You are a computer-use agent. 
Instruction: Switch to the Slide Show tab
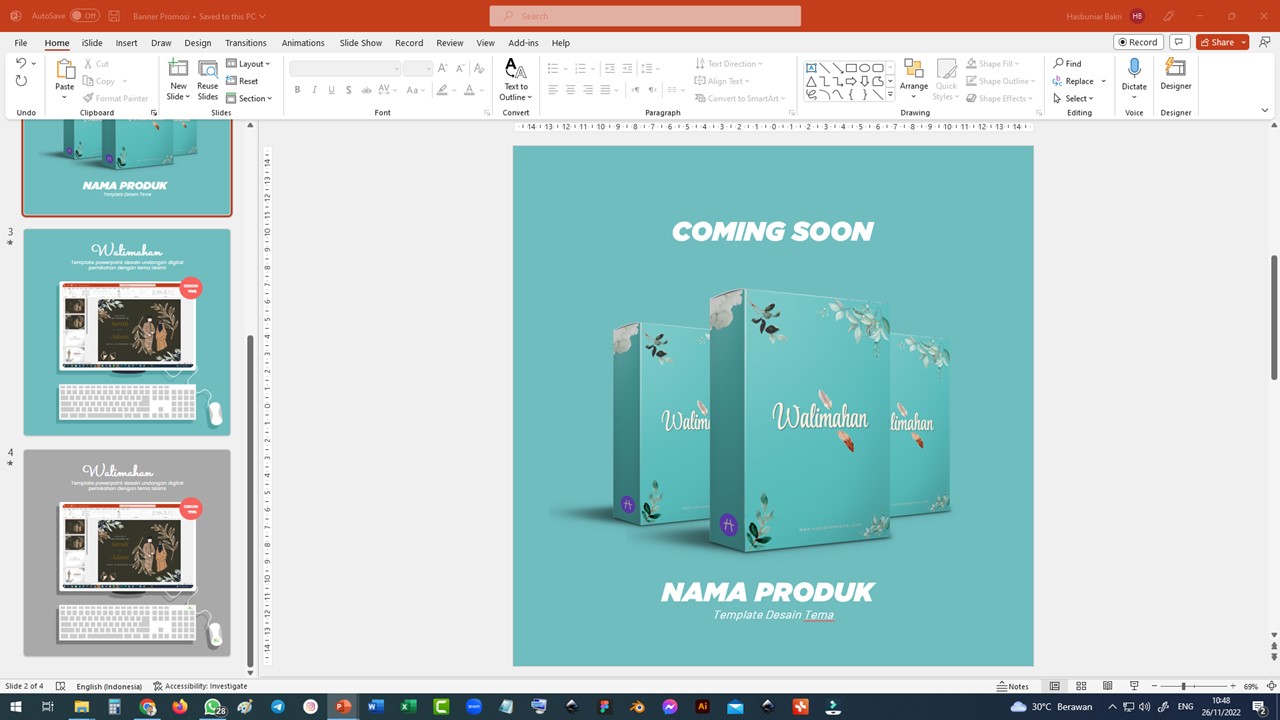coord(360,43)
